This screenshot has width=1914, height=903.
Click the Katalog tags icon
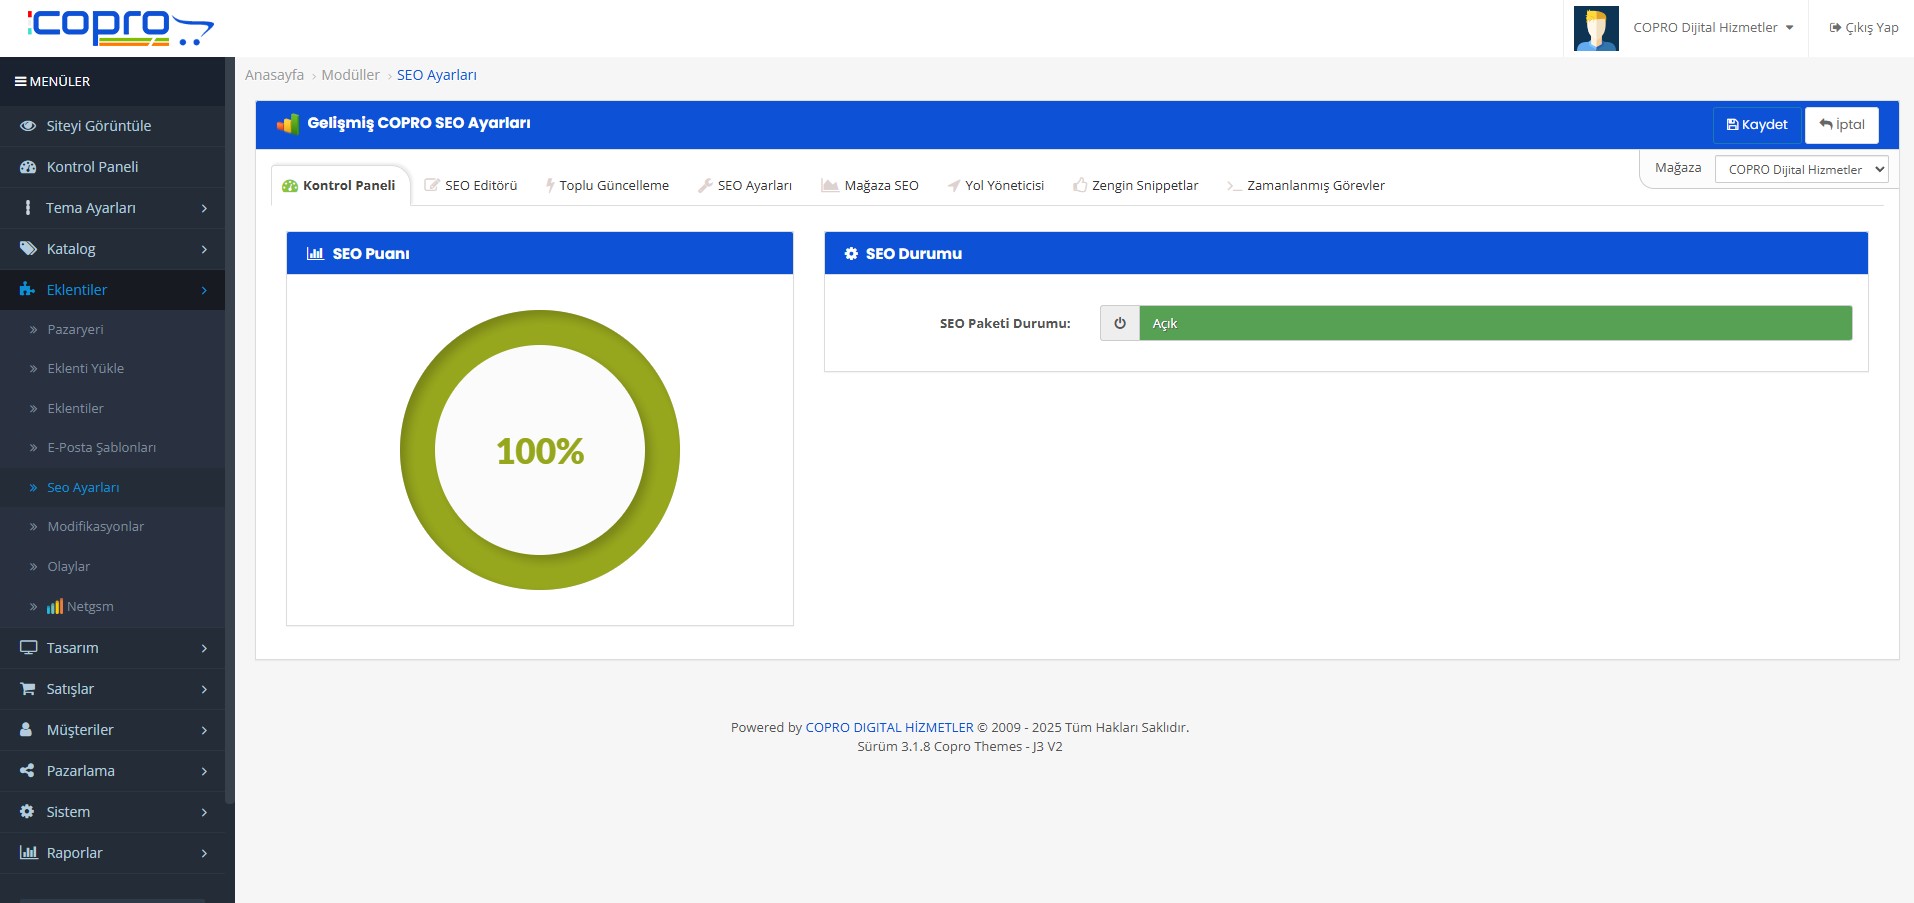28,249
